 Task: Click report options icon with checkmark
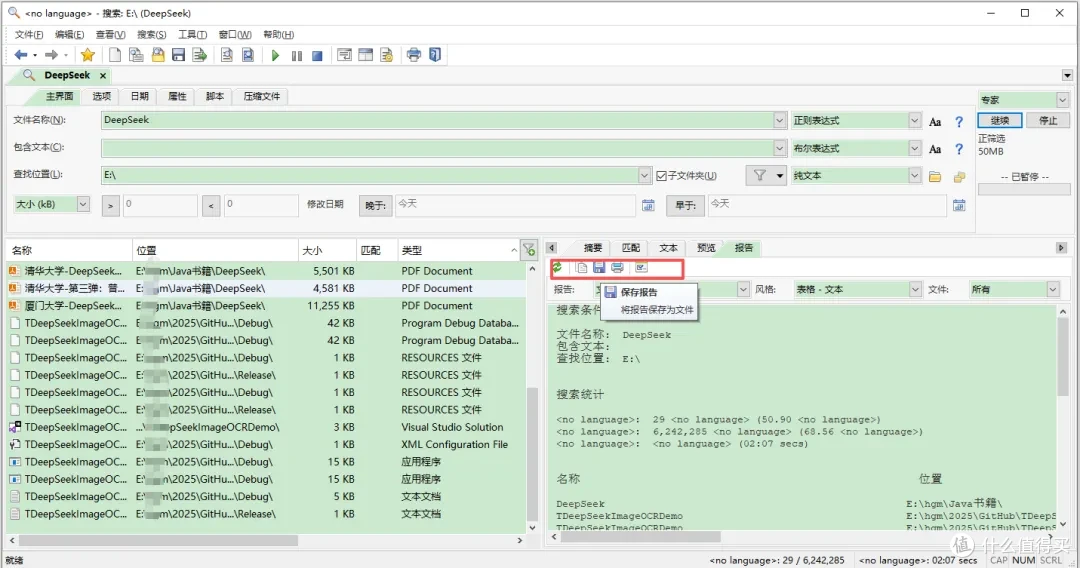point(641,268)
